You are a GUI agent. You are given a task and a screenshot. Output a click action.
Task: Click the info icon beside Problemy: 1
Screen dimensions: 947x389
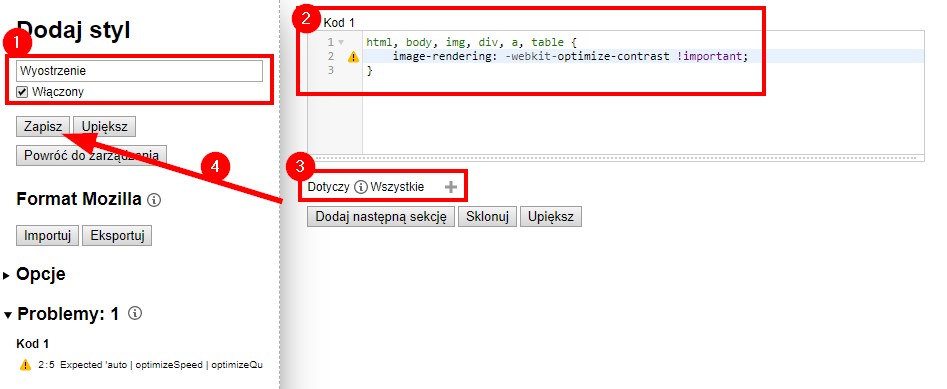(135, 313)
